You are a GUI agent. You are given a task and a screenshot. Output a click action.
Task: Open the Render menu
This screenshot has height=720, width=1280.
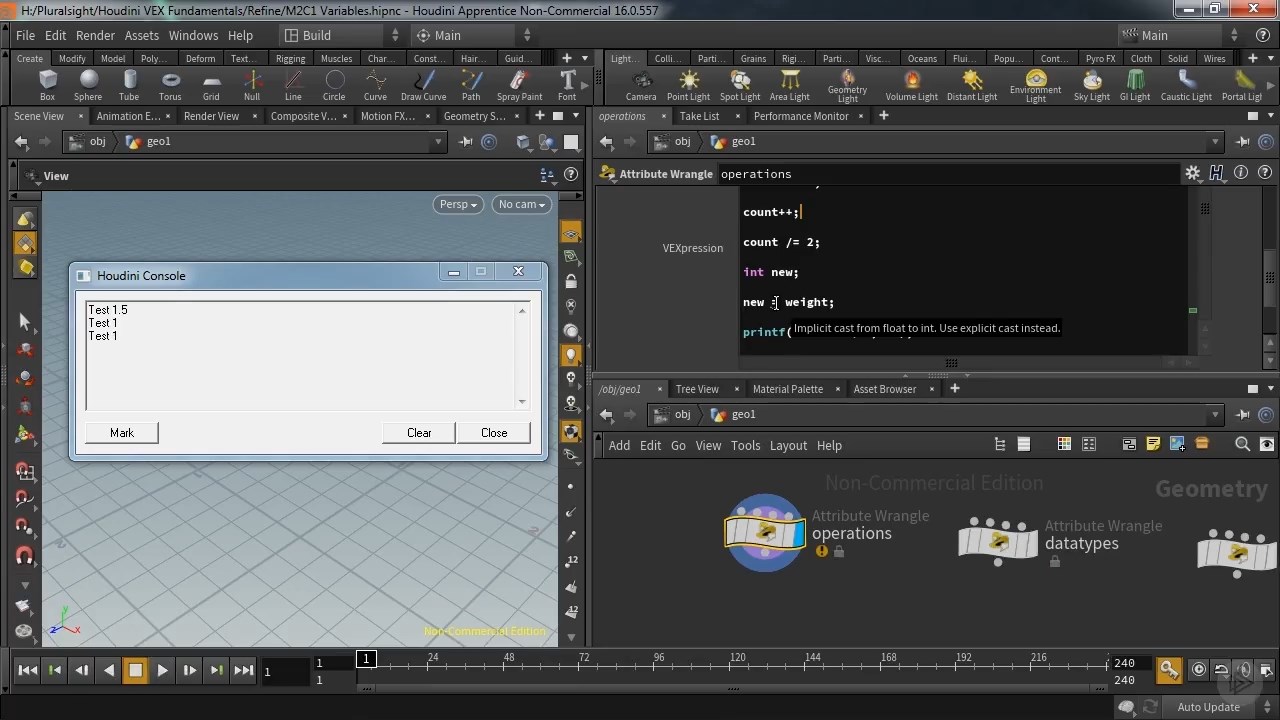coord(95,35)
